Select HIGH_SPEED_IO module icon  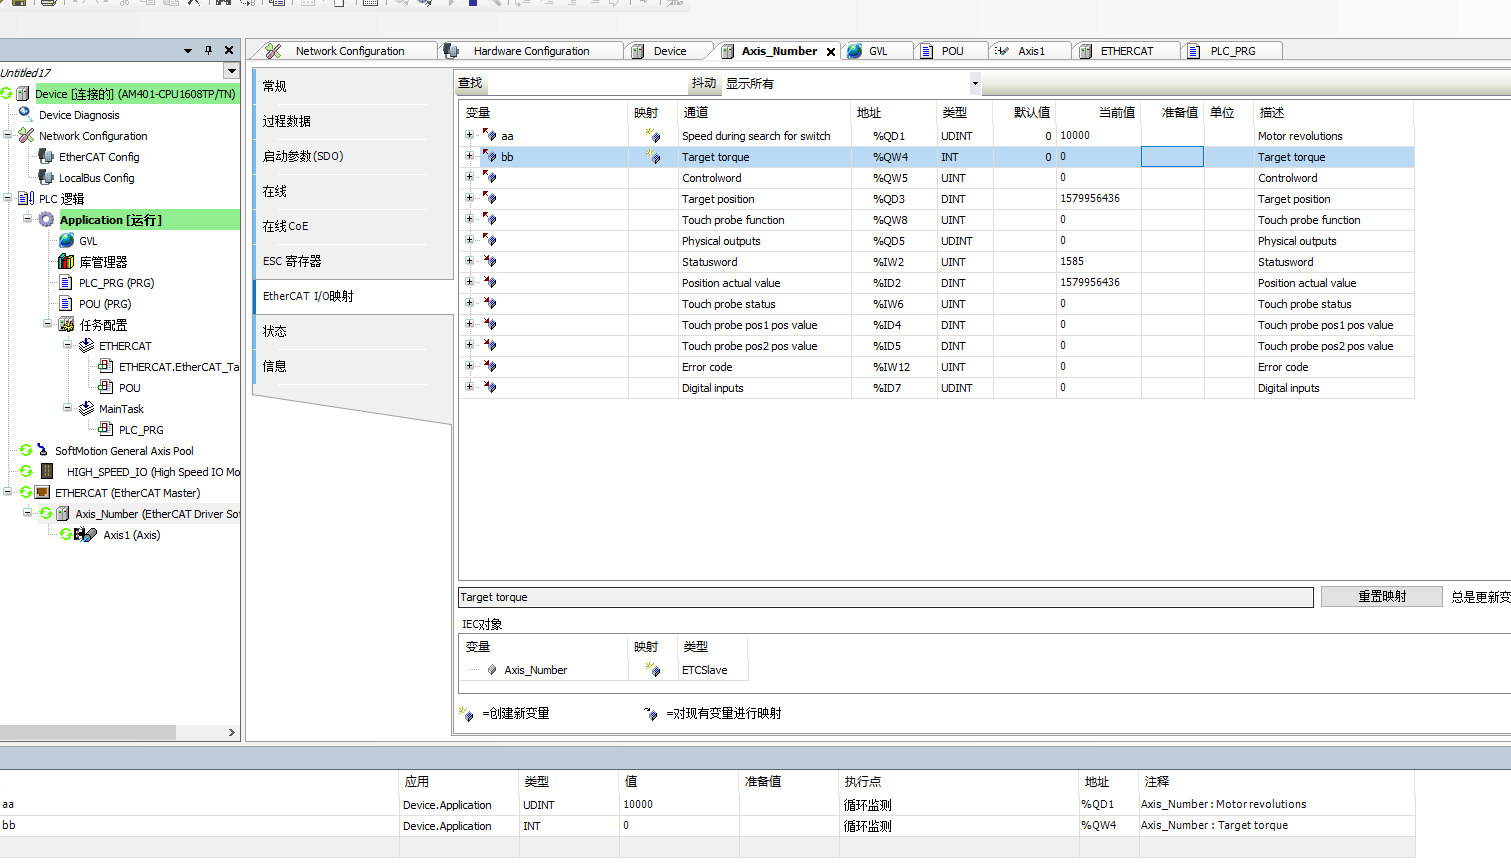click(46, 471)
